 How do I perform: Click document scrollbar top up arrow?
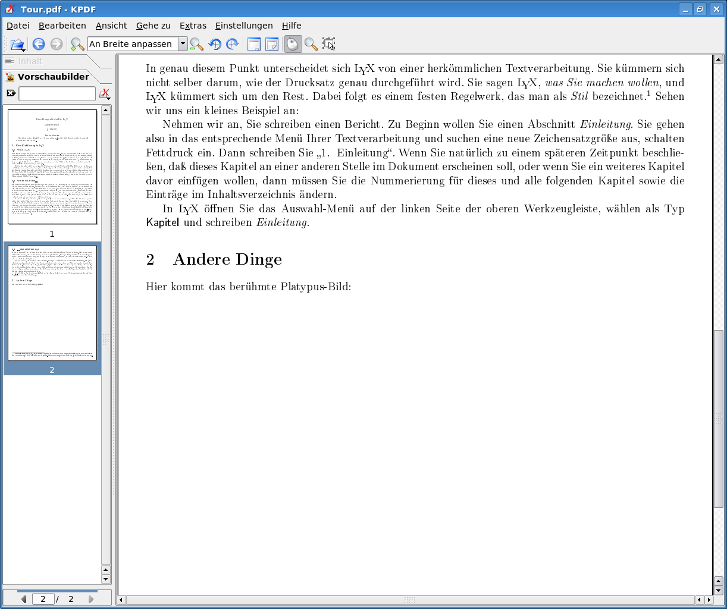coord(718,59)
